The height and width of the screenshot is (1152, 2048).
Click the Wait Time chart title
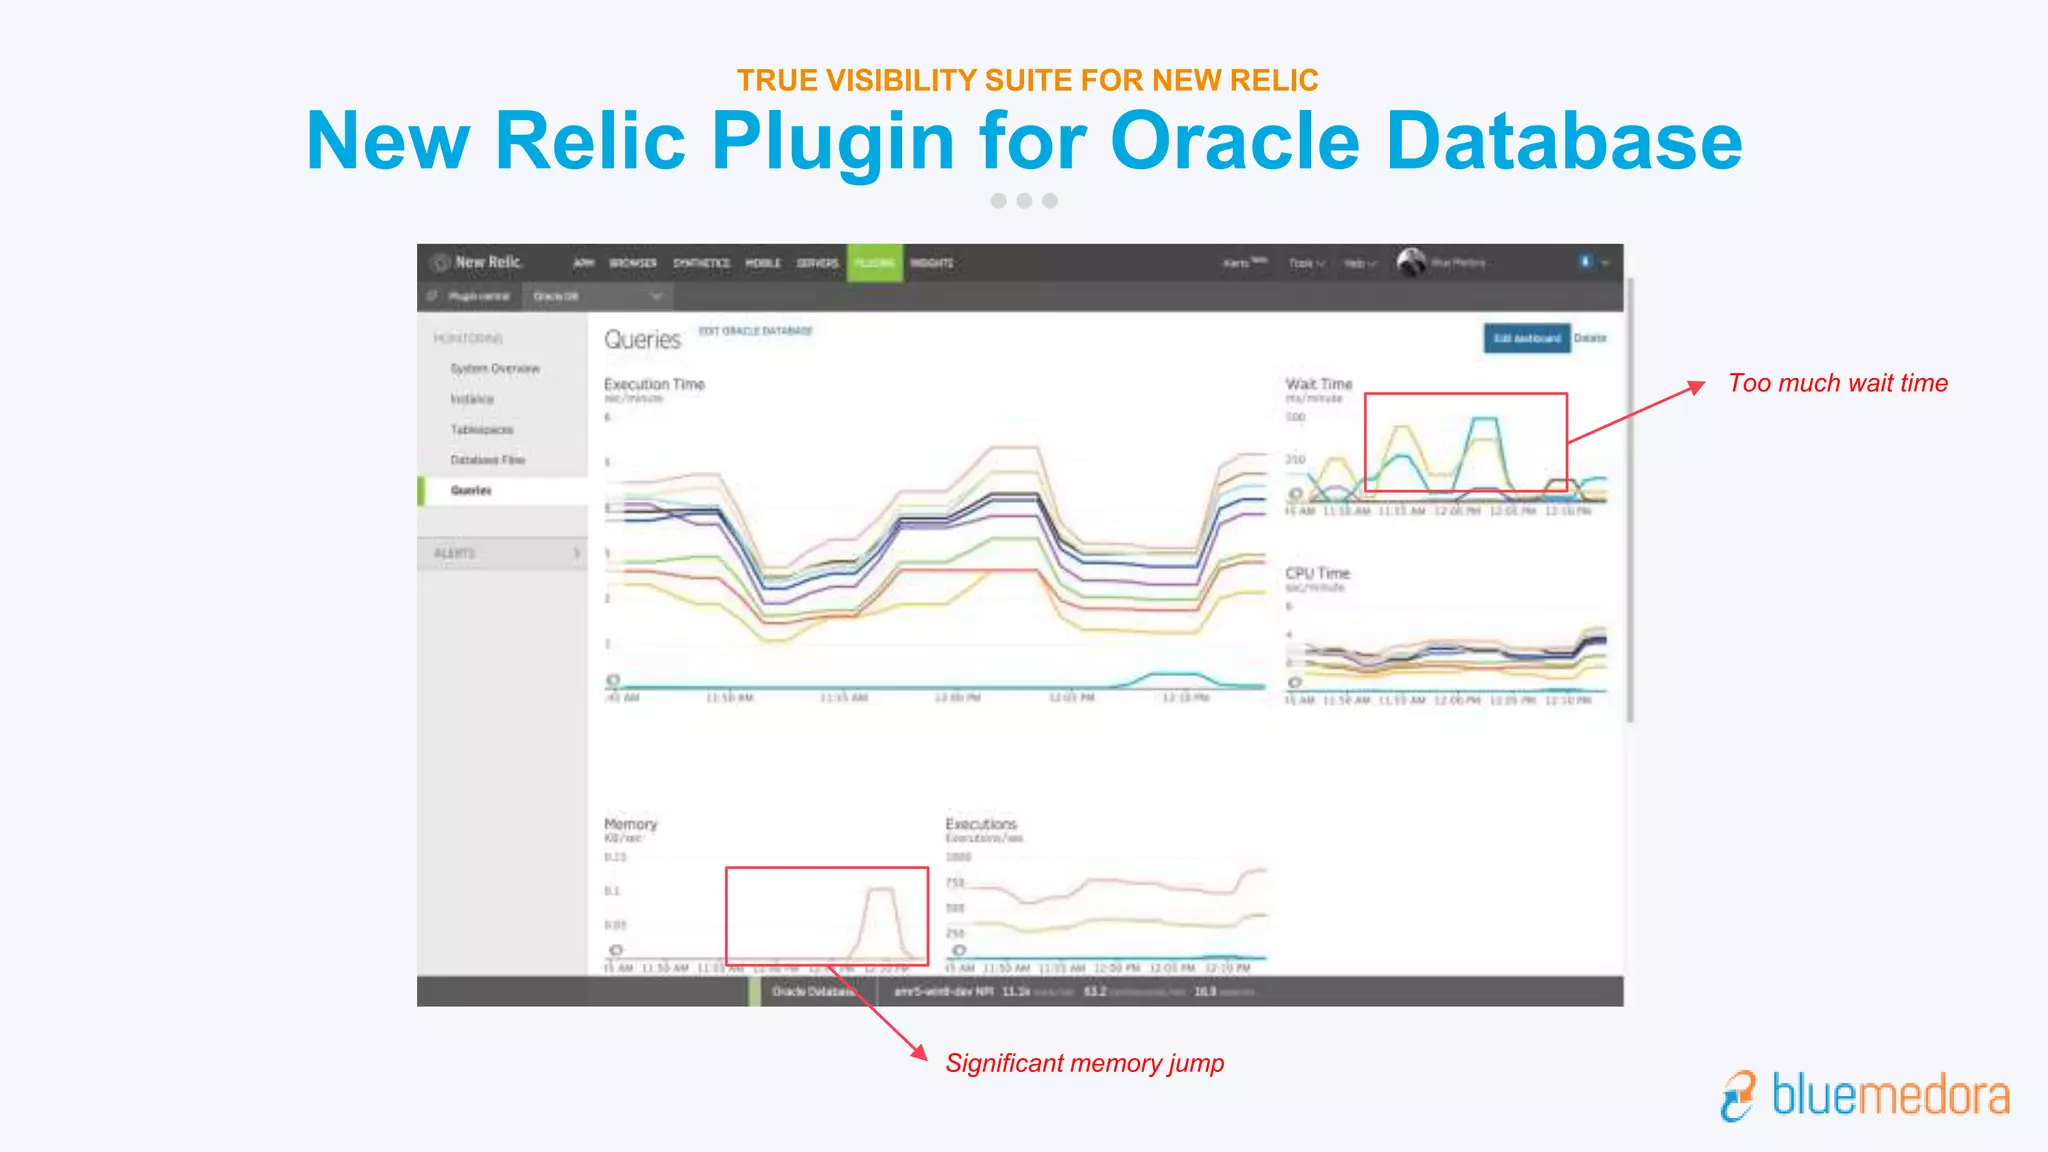(1318, 384)
